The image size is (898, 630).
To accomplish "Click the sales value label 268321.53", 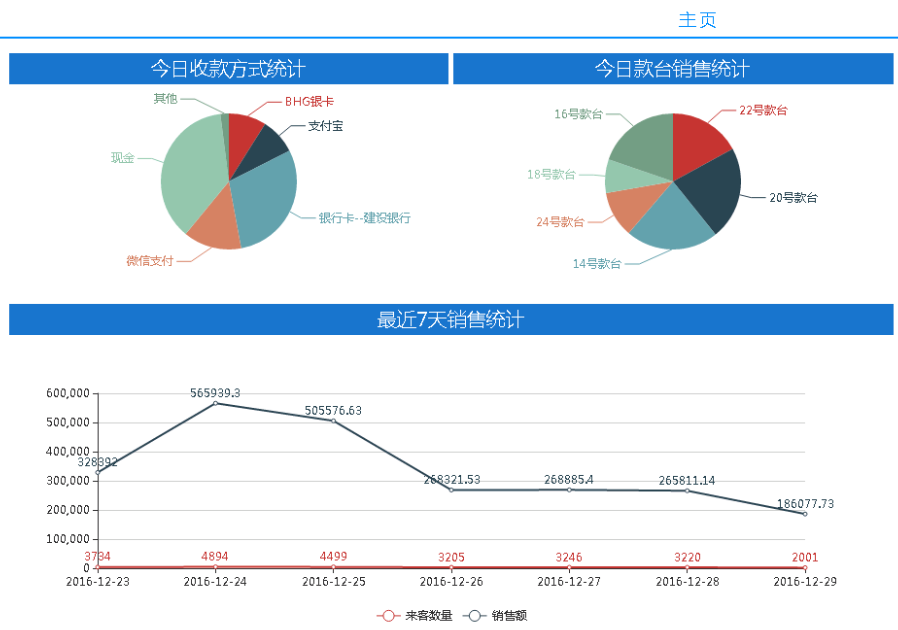I will (452, 479).
